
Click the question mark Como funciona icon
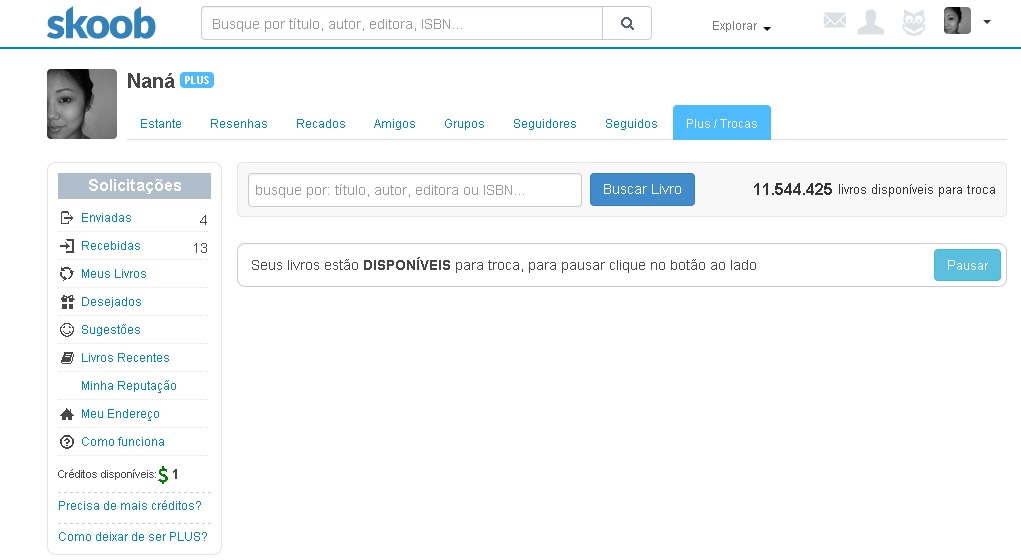(x=67, y=442)
